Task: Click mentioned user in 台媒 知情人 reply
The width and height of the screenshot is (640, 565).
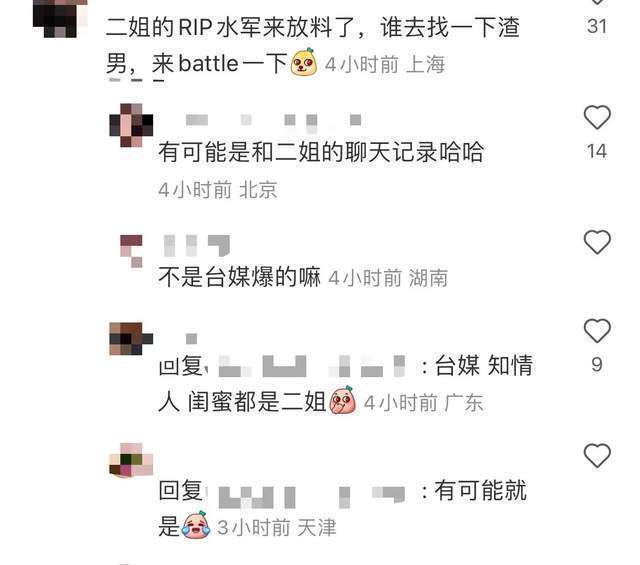Action: pos(312,366)
